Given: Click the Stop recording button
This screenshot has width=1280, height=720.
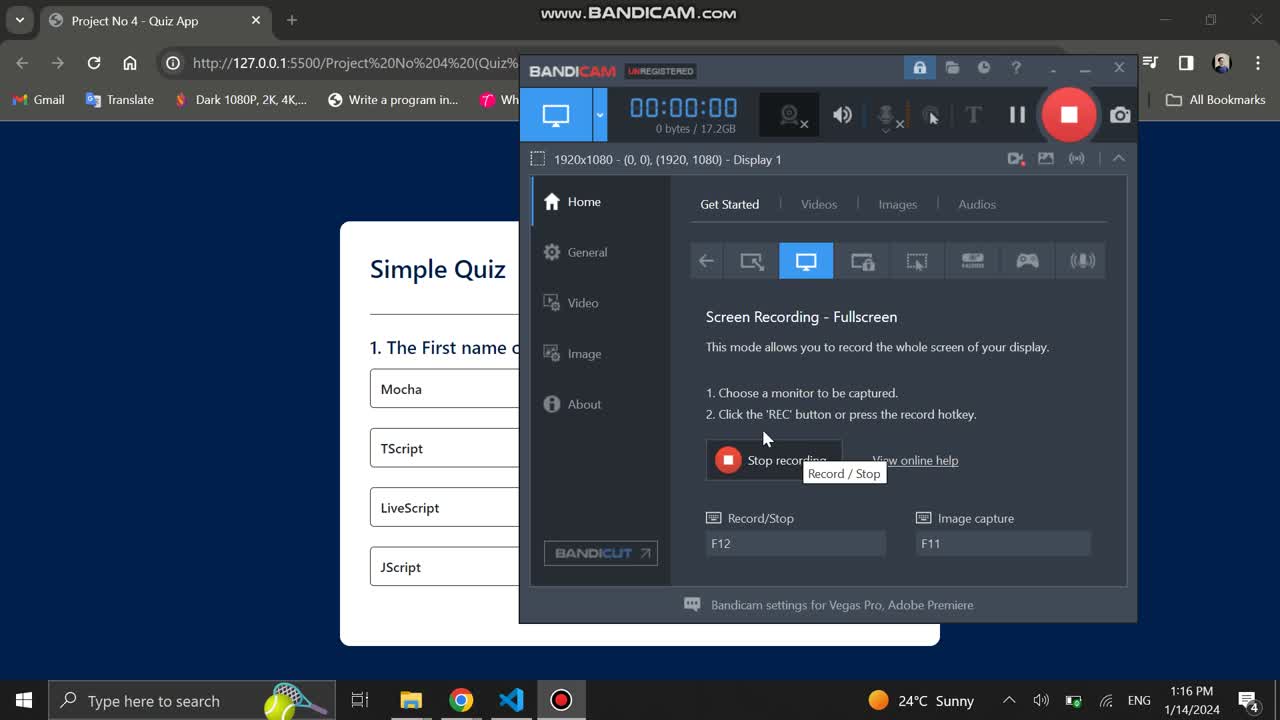Looking at the screenshot, I should coord(772,460).
